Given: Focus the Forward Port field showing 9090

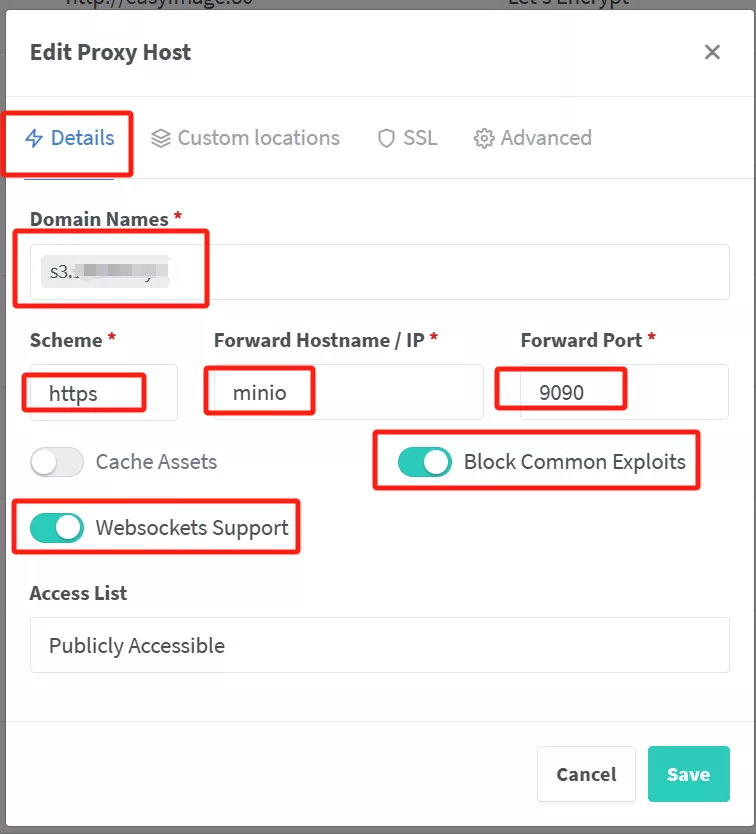Looking at the screenshot, I should [624, 393].
